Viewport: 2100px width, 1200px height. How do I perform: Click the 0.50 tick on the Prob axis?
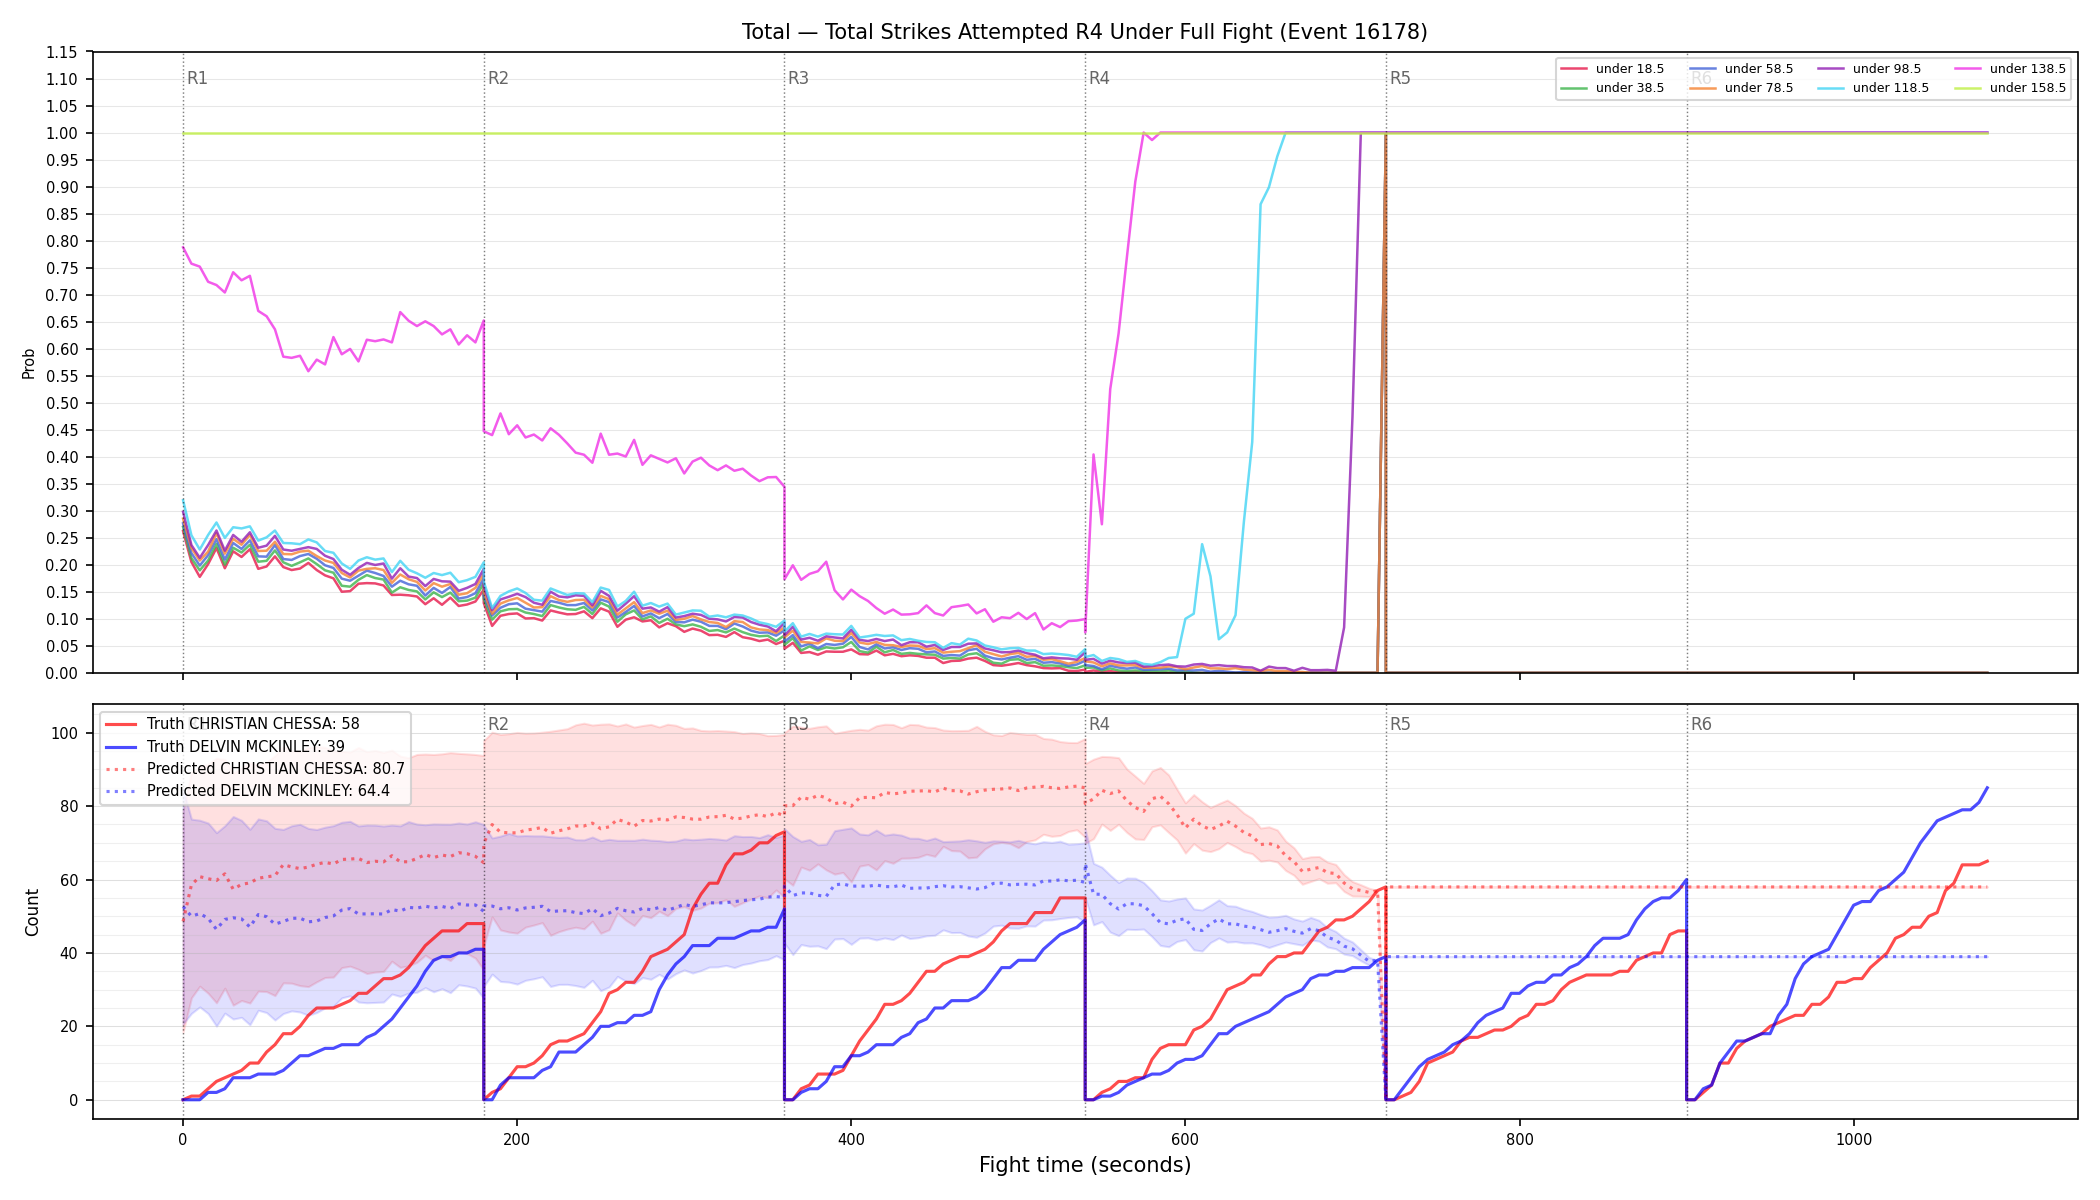pos(62,403)
